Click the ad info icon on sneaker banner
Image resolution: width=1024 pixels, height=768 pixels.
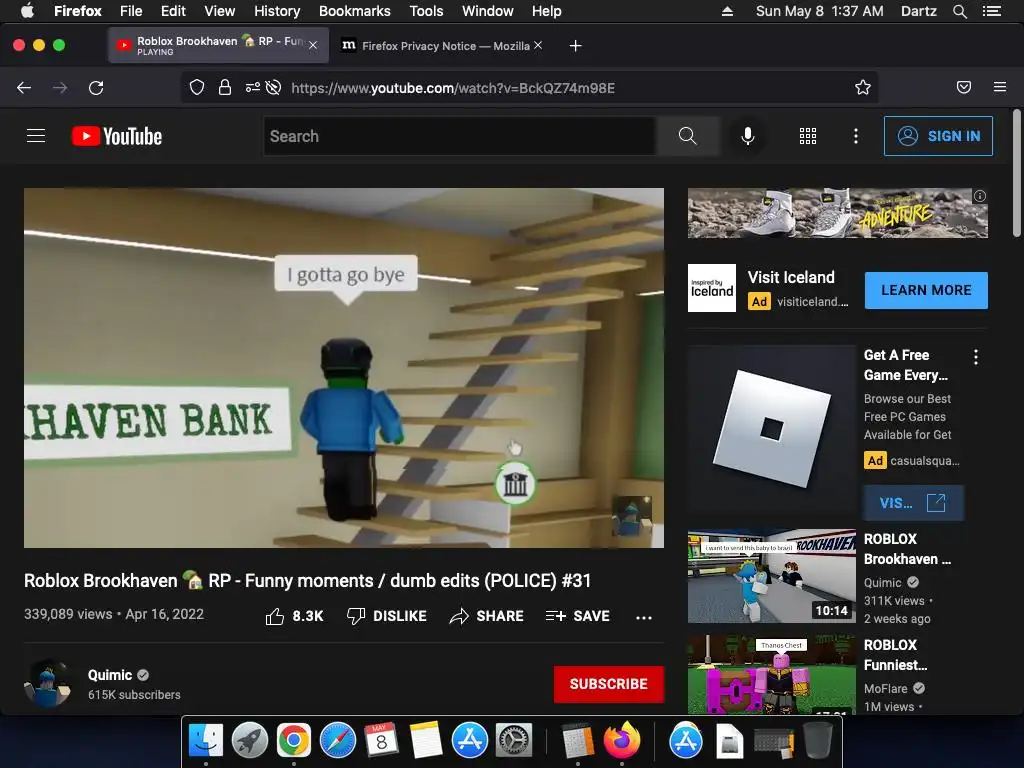[x=980, y=196]
